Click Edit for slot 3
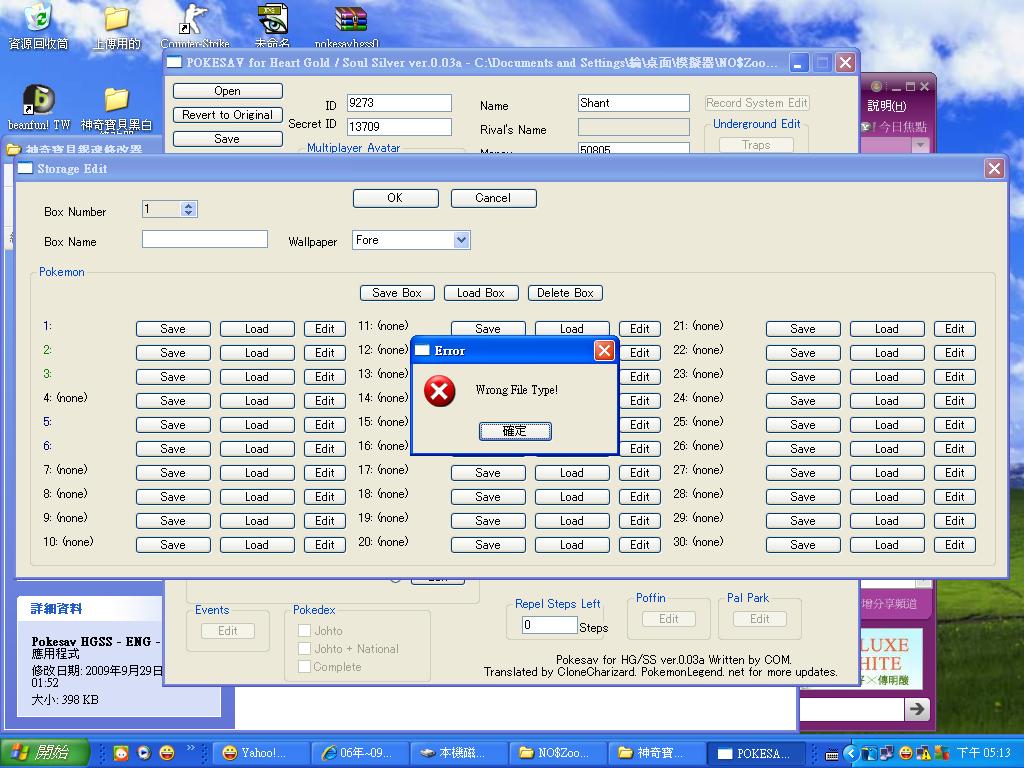 coord(325,377)
